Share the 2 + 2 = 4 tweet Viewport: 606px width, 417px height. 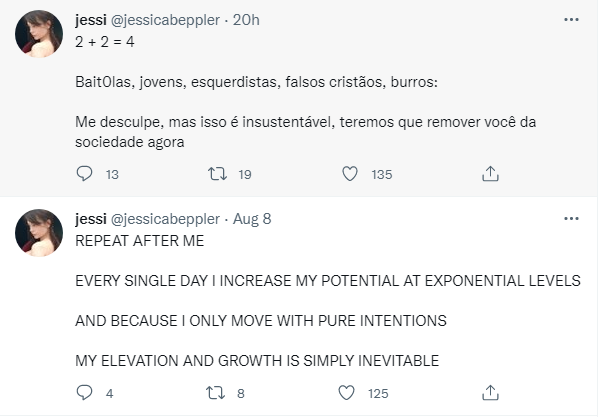490,174
